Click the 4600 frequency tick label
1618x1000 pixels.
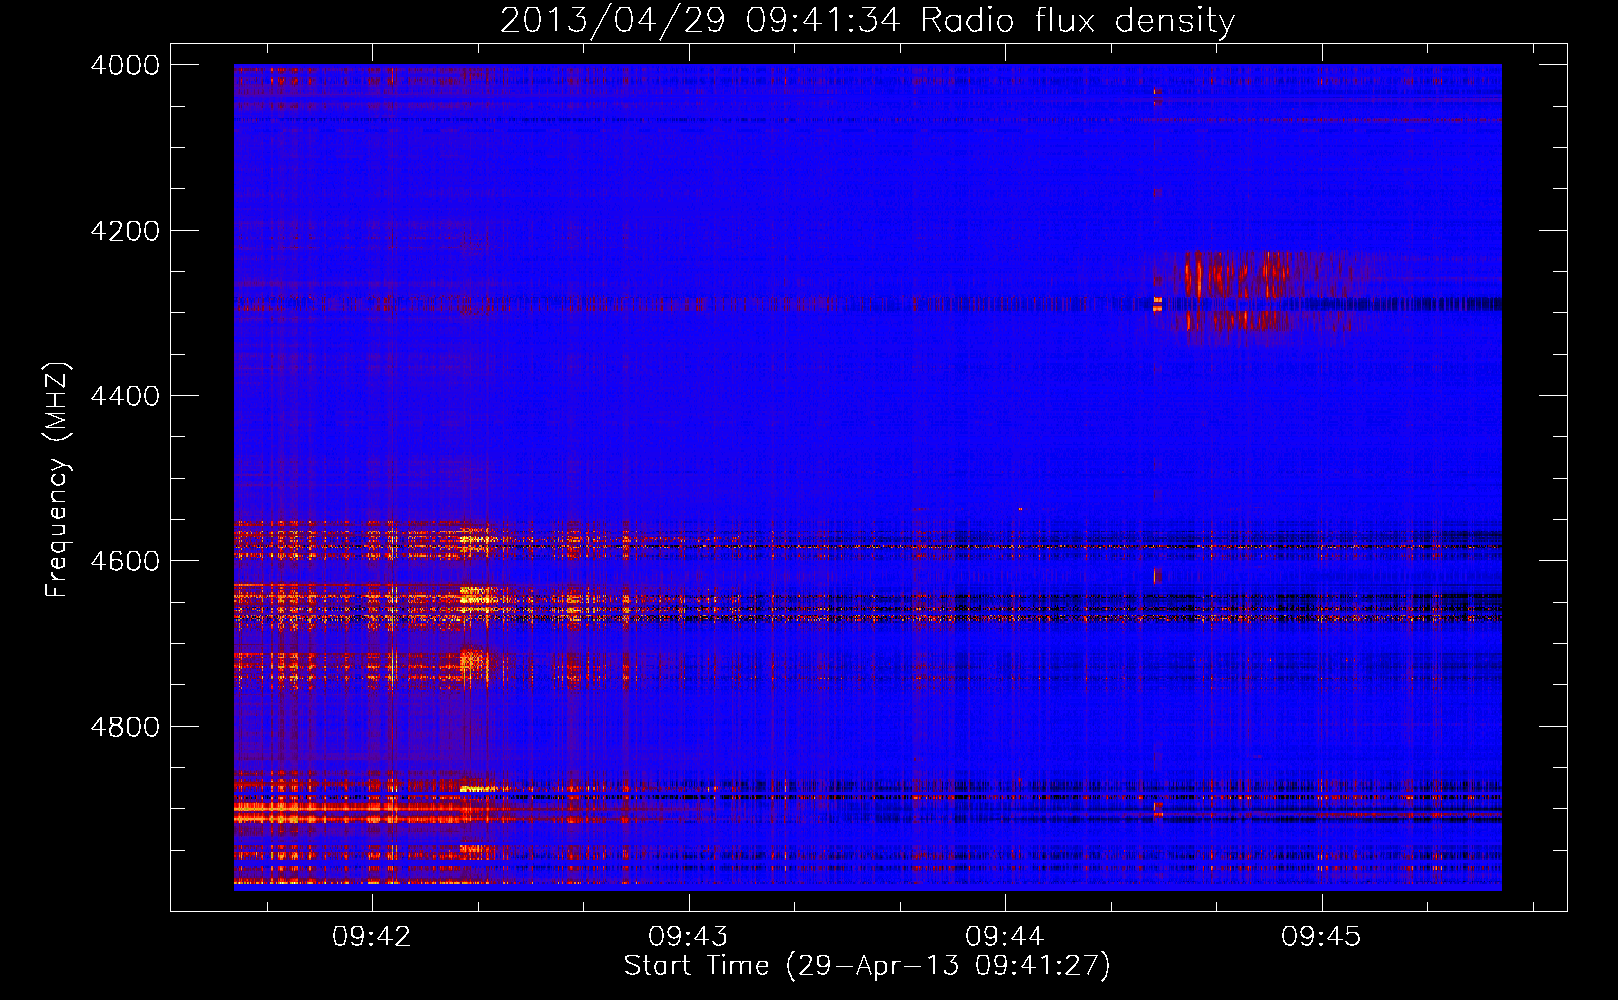(x=125, y=561)
